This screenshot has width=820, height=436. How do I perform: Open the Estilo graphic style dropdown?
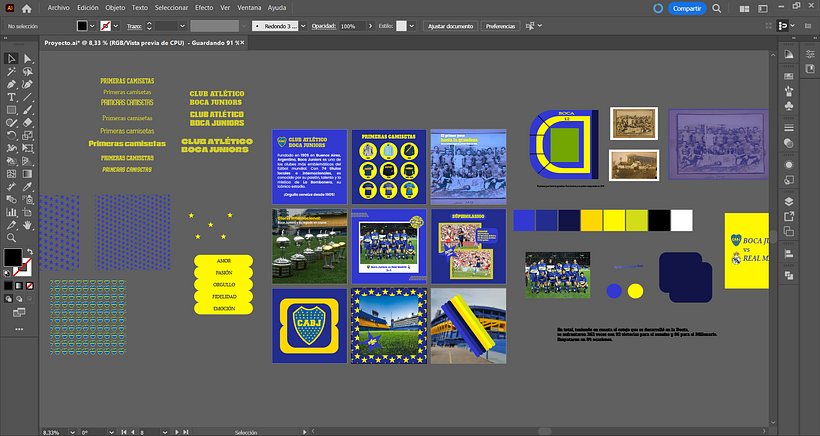click(x=412, y=26)
